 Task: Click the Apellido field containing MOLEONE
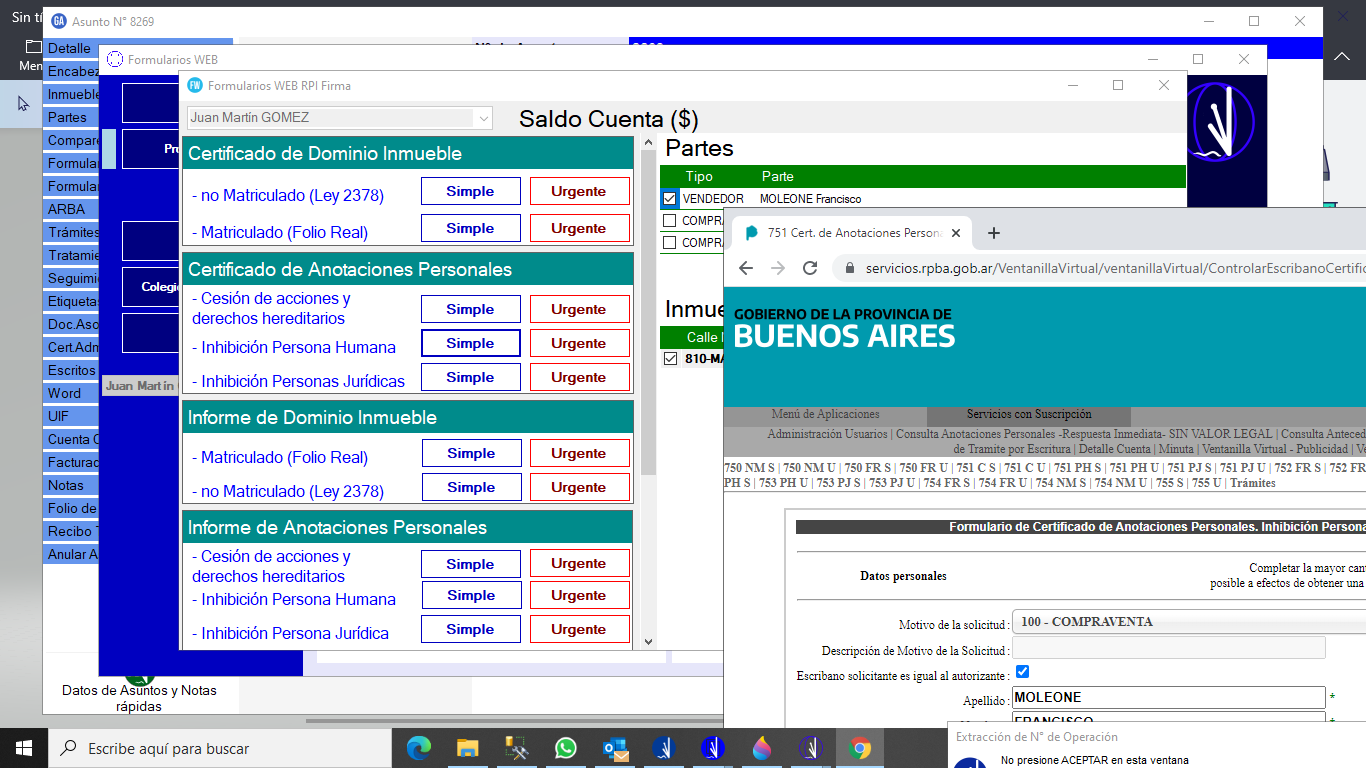[x=1168, y=697]
